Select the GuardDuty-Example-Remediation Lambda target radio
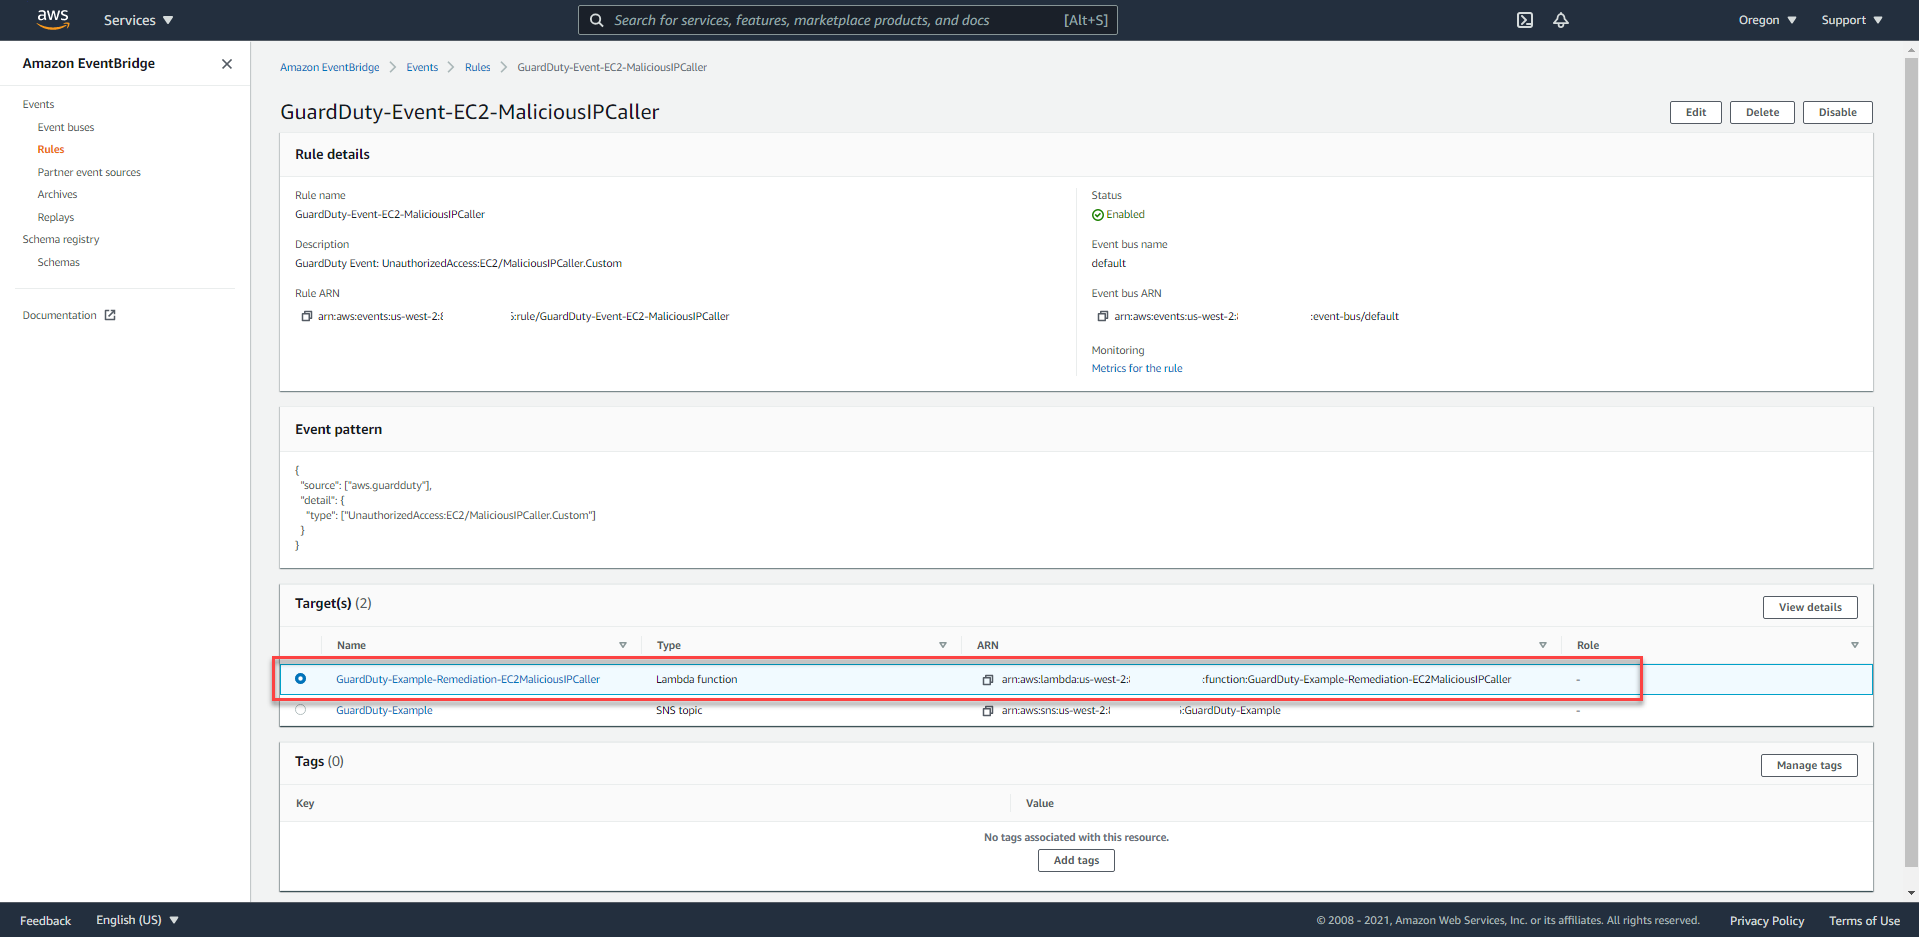The image size is (1919, 937). (300, 679)
